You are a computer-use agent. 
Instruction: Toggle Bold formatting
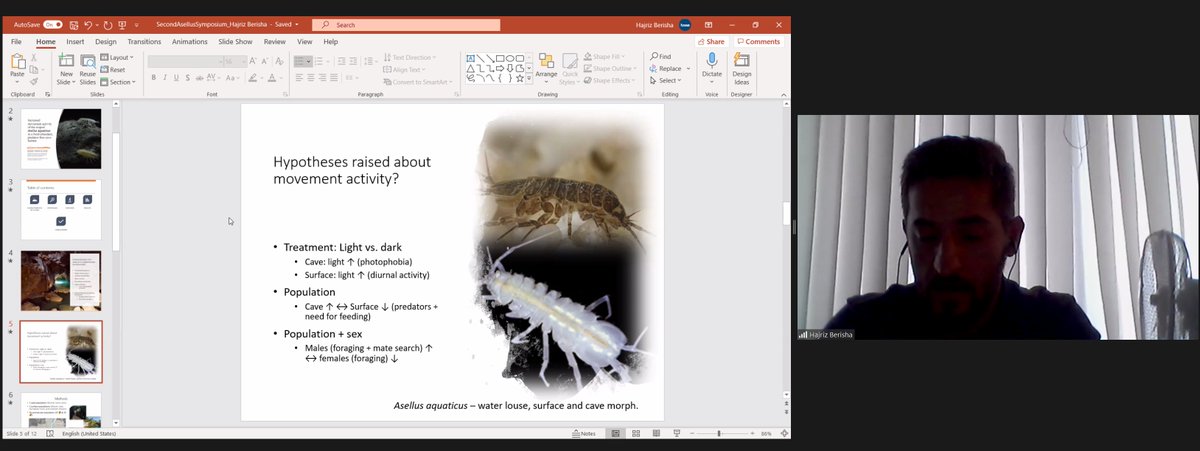coord(153,78)
